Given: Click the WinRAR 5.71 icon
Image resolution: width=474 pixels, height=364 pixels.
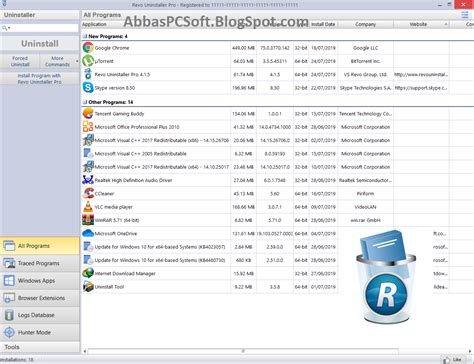Looking at the screenshot, I should (x=88, y=220).
